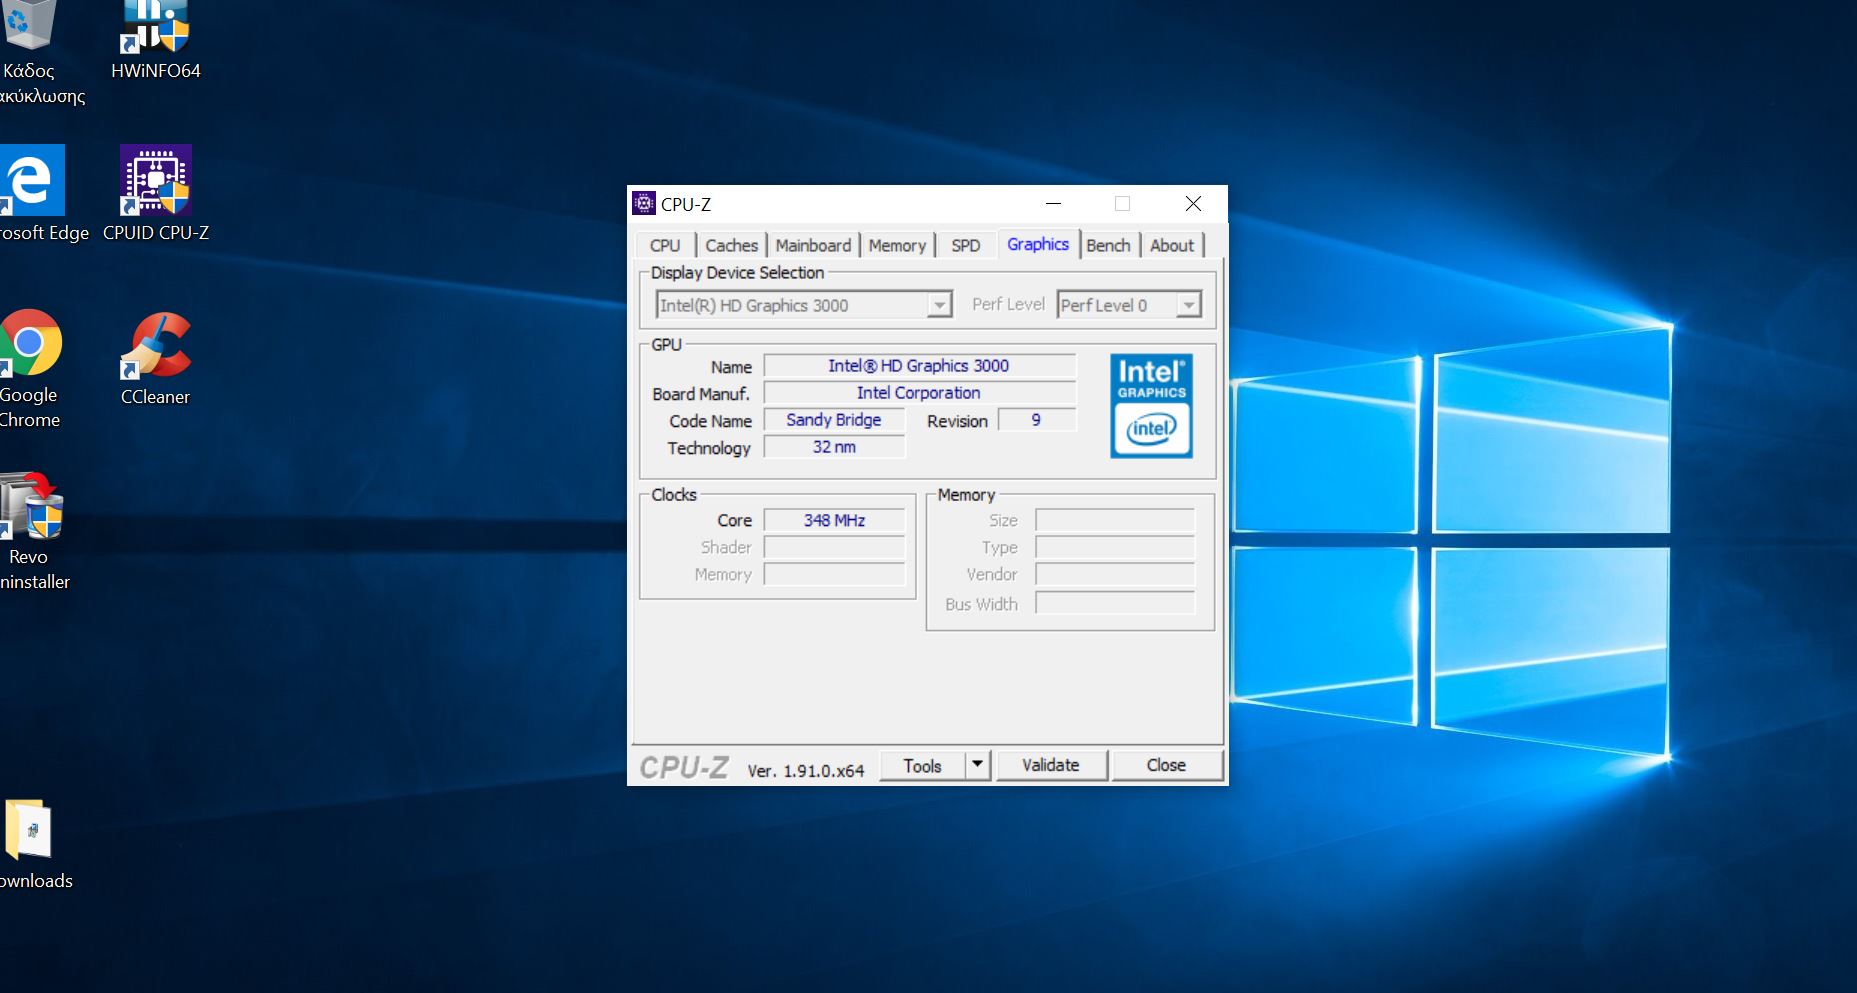
Task: Click the Intel Corporation board manufacturer value
Action: [x=919, y=393]
